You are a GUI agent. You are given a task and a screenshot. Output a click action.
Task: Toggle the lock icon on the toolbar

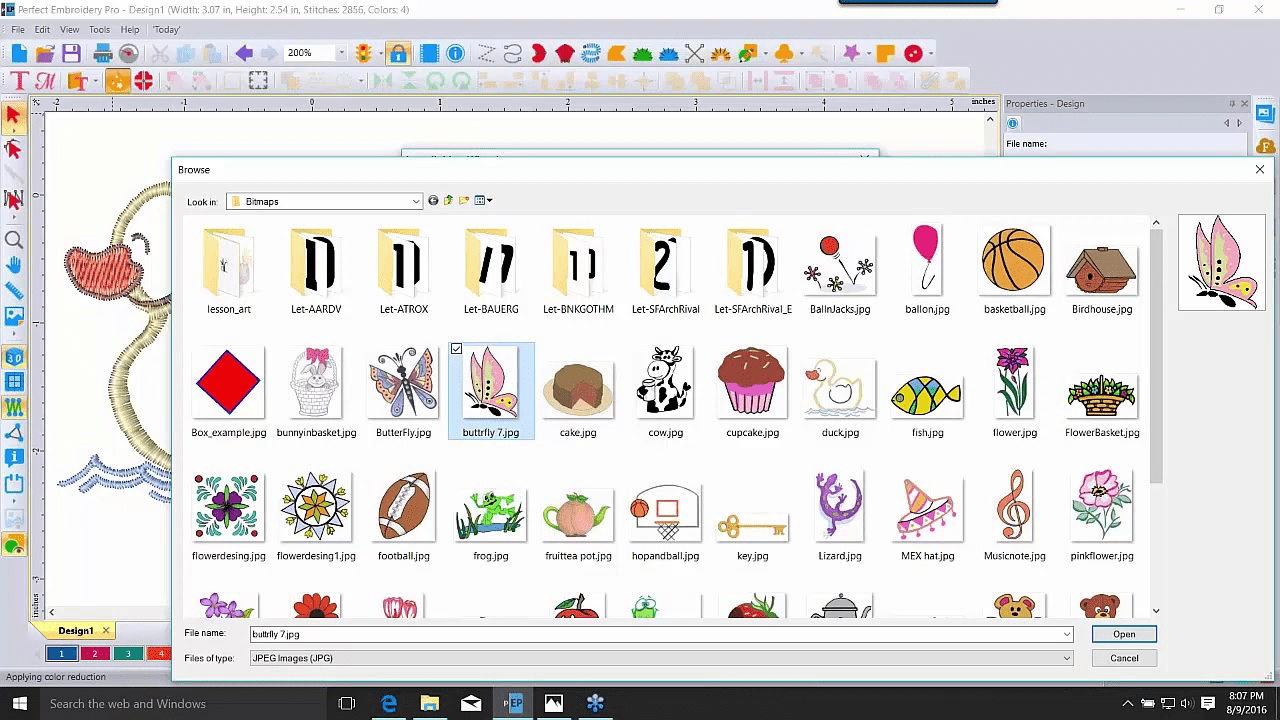(x=398, y=53)
